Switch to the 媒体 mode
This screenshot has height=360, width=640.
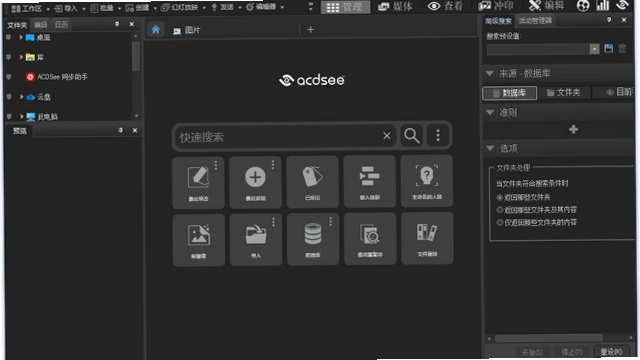click(x=396, y=6)
